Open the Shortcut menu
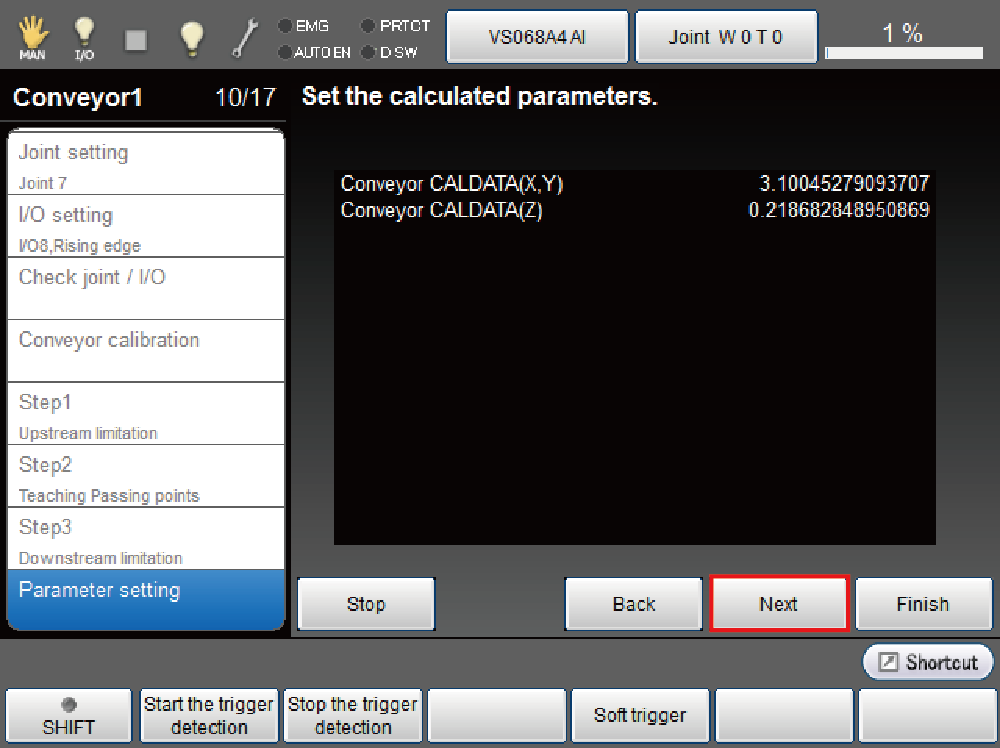 click(928, 662)
